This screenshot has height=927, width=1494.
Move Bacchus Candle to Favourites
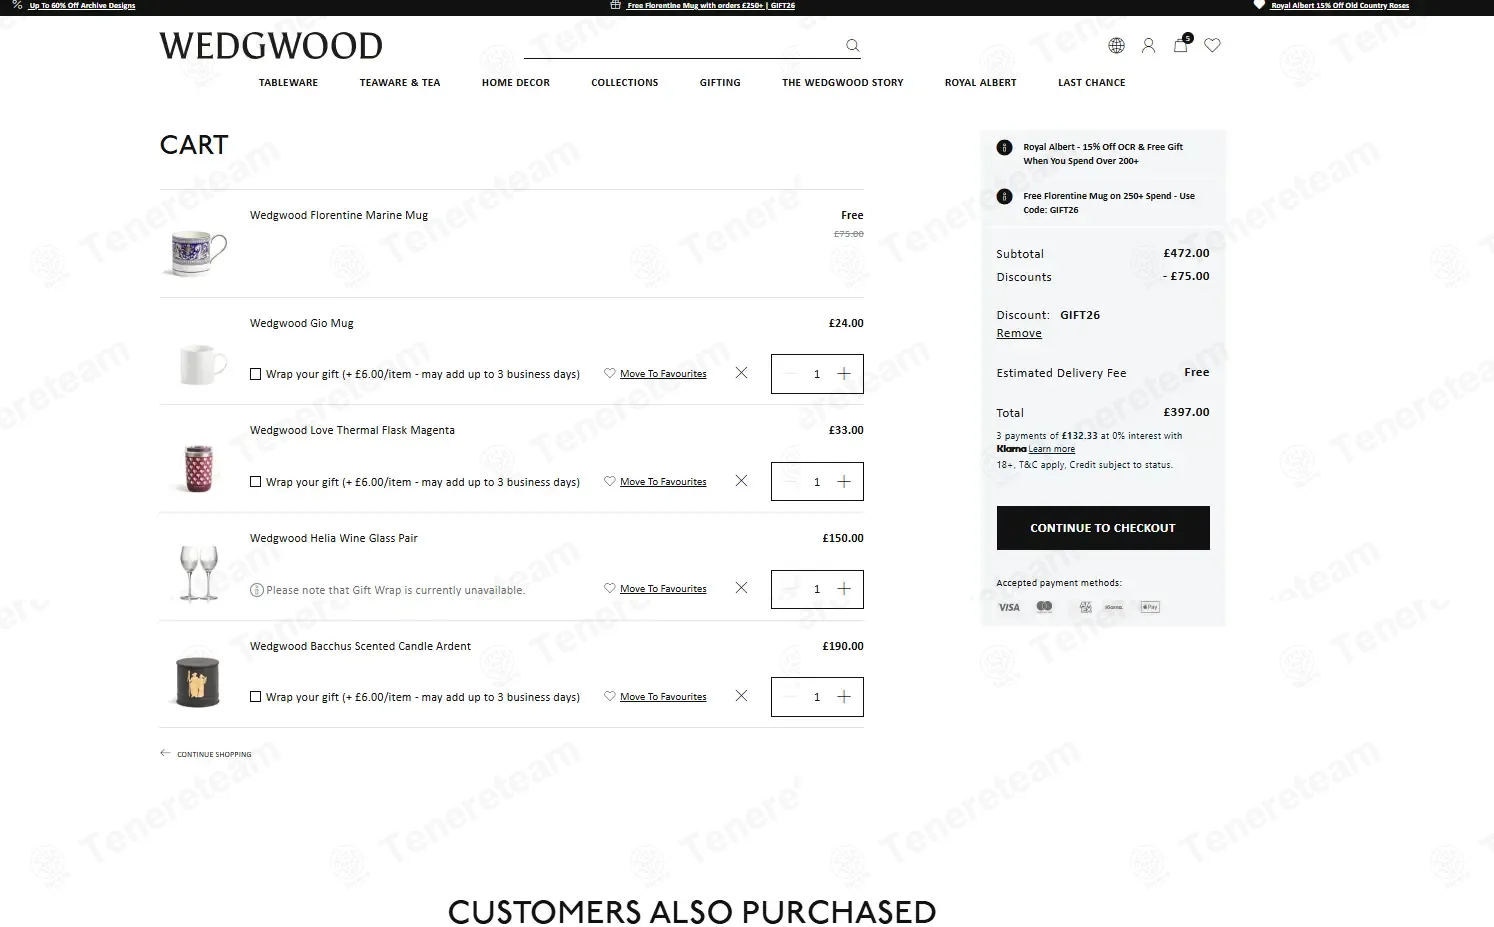pyautogui.click(x=663, y=697)
